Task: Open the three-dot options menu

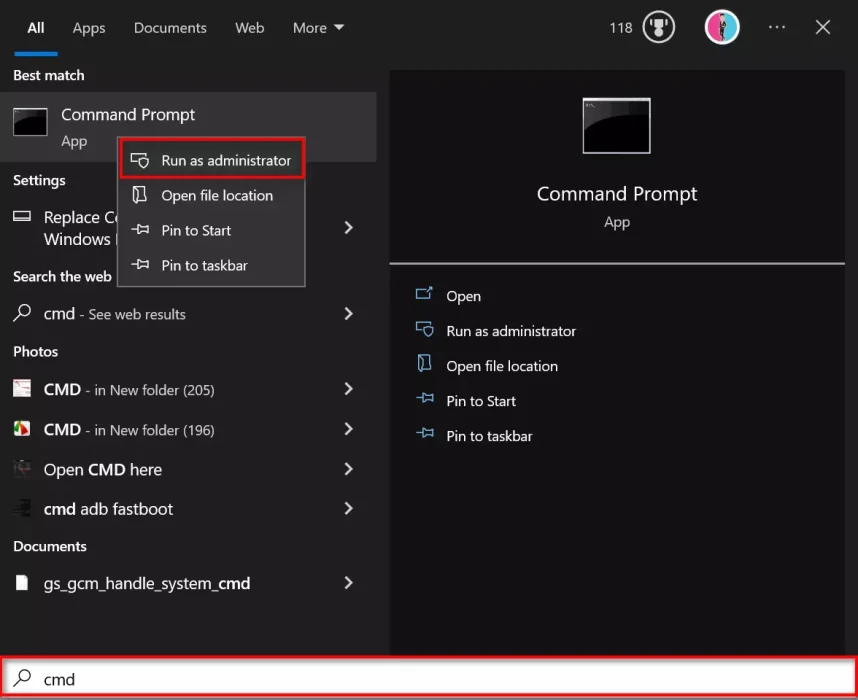Action: pyautogui.click(x=776, y=27)
